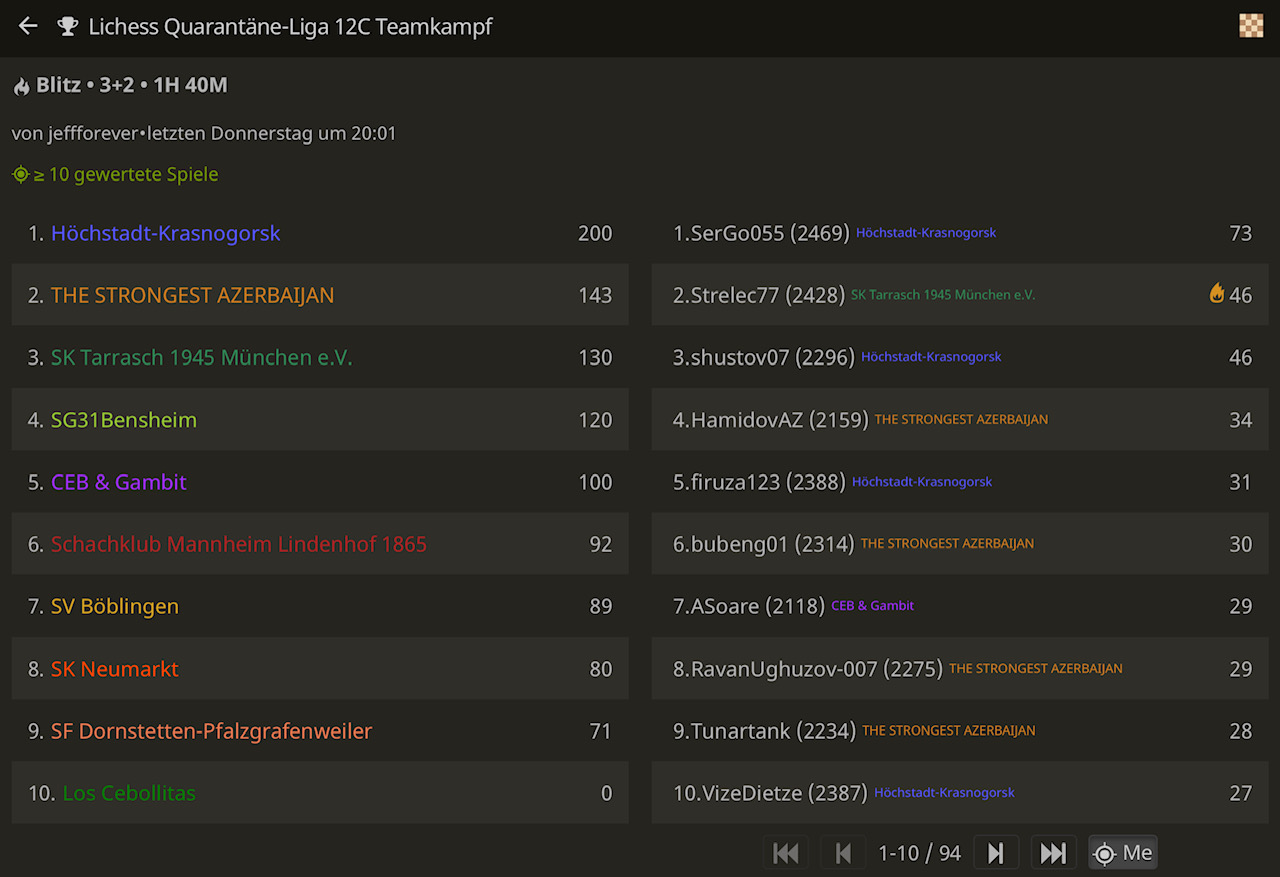The height and width of the screenshot is (877, 1280).
Task: Open player Tunartank (2234)
Action: point(960,731)
